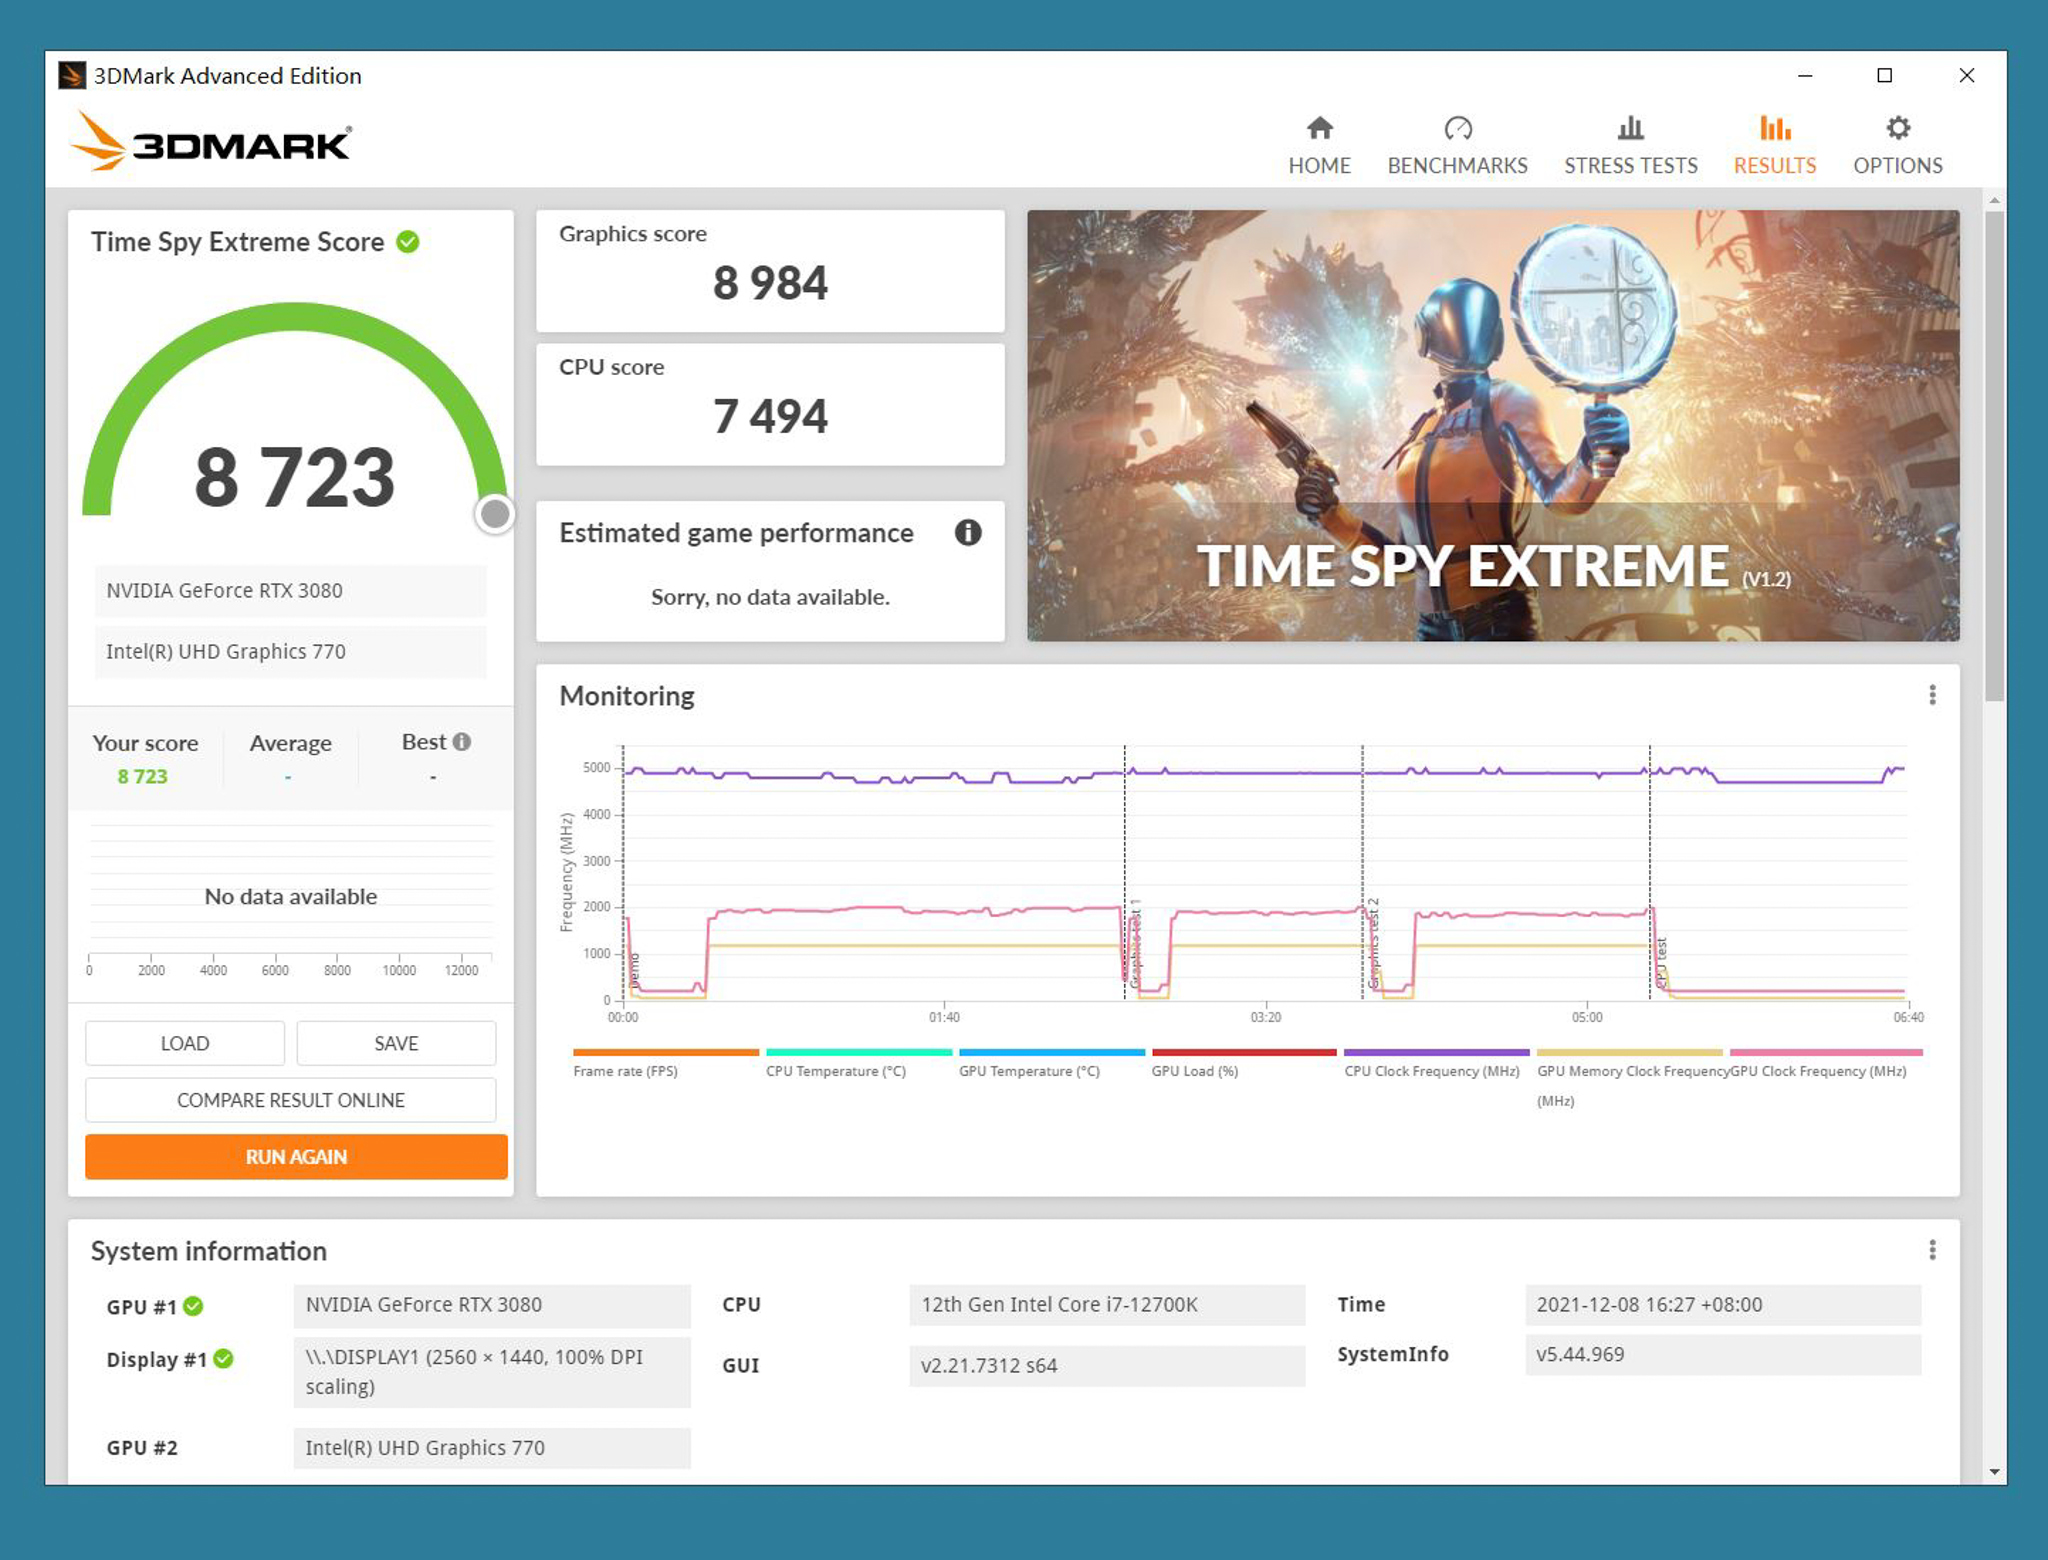Viewport: 2048px width, 1560px height.
Task: Click Compare Result Online button
Action: pos(290,1100)
